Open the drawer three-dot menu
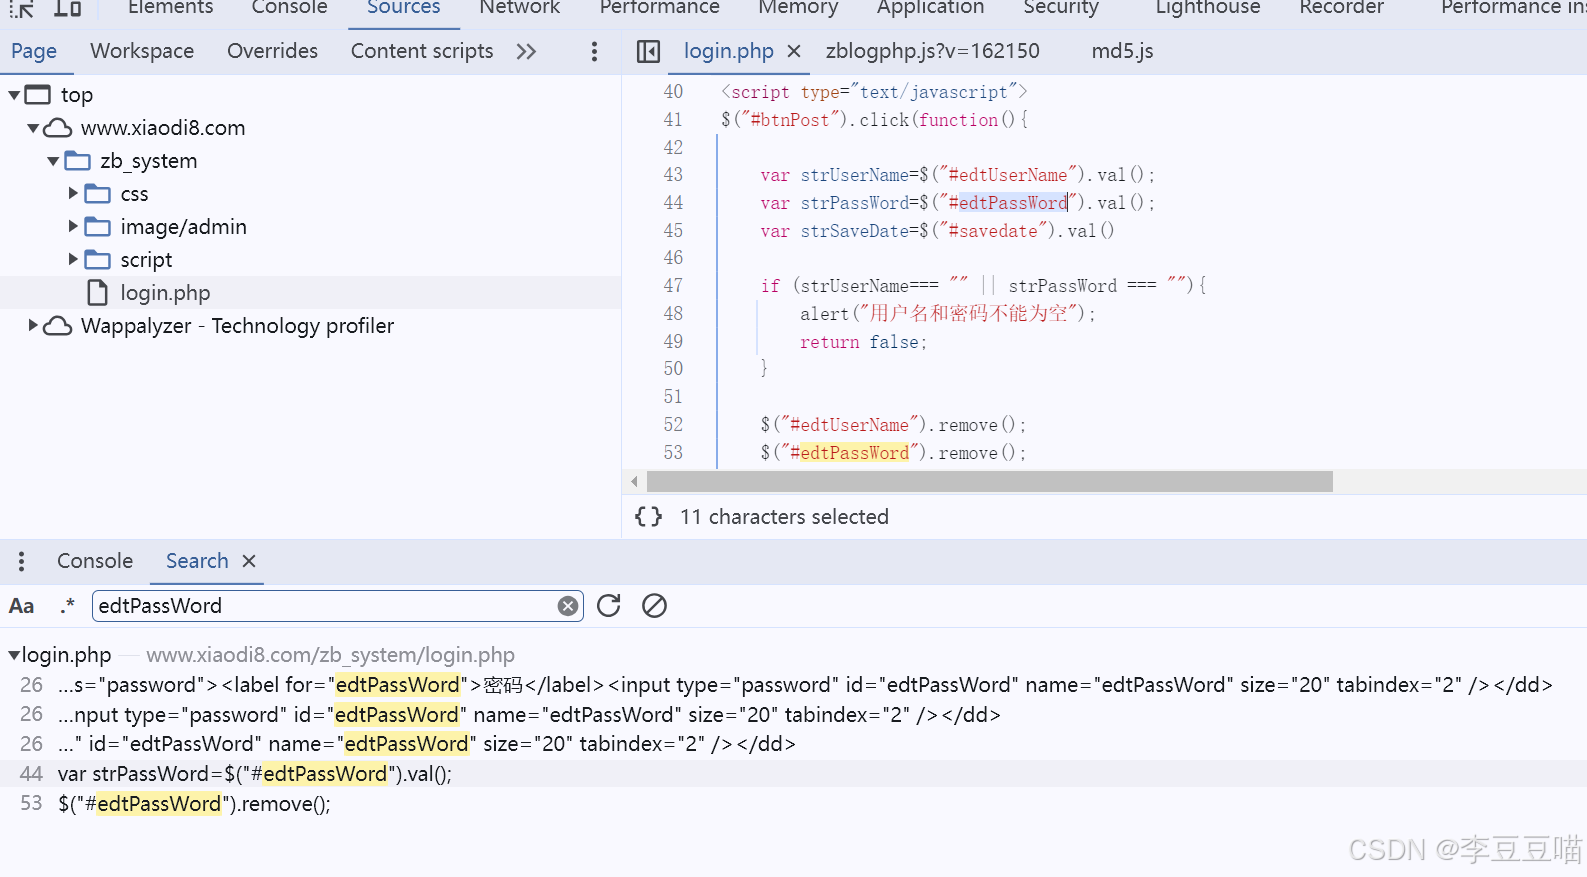Screen dimensions: 1587x877 (x=21, y=561)
